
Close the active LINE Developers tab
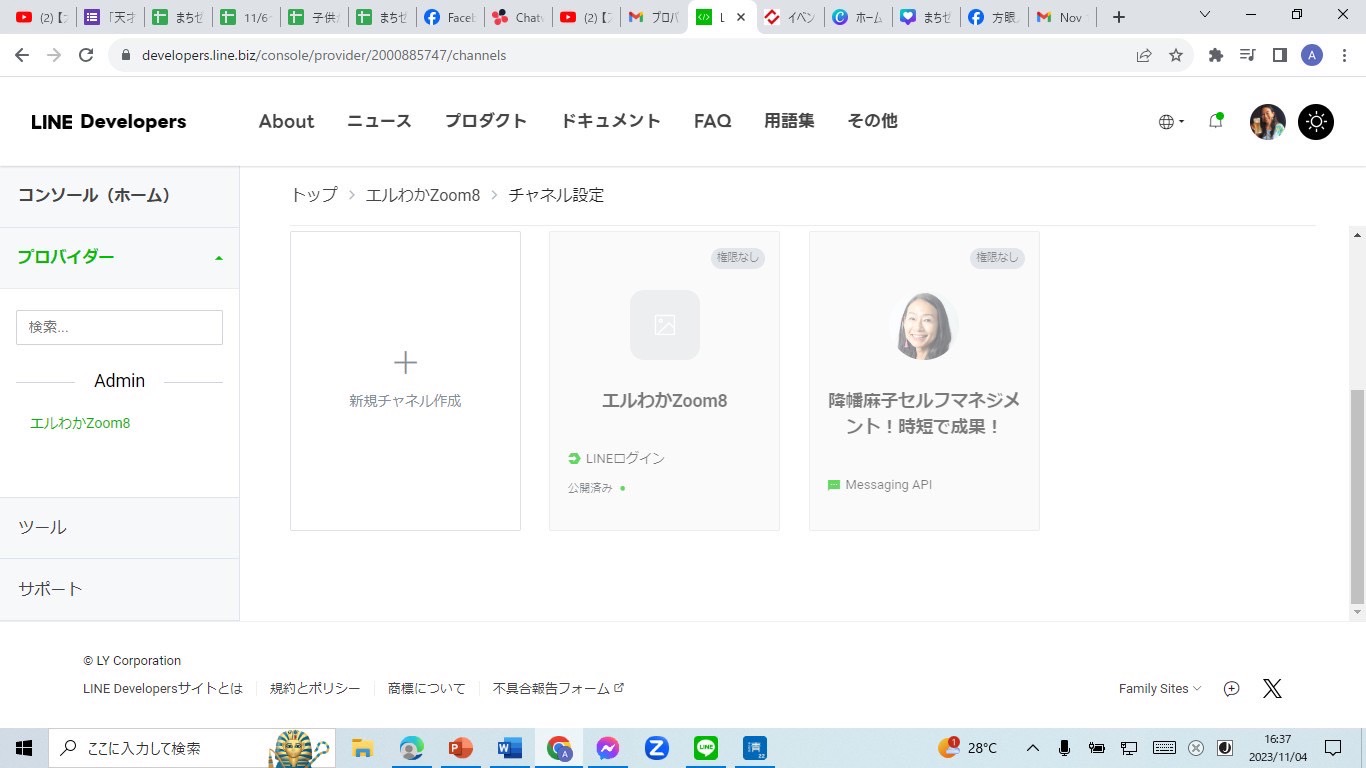pyautogui.click(x=740, y=17)
